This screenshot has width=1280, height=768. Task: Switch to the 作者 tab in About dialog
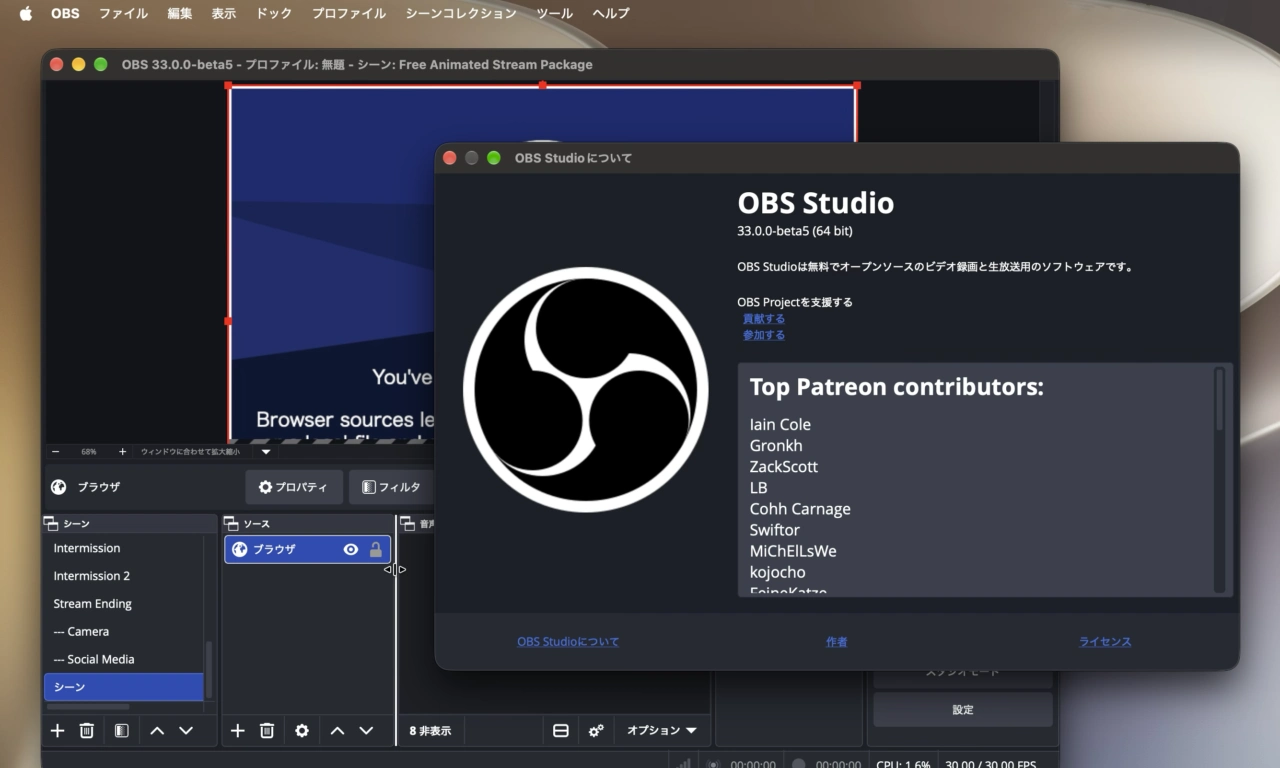837,642
